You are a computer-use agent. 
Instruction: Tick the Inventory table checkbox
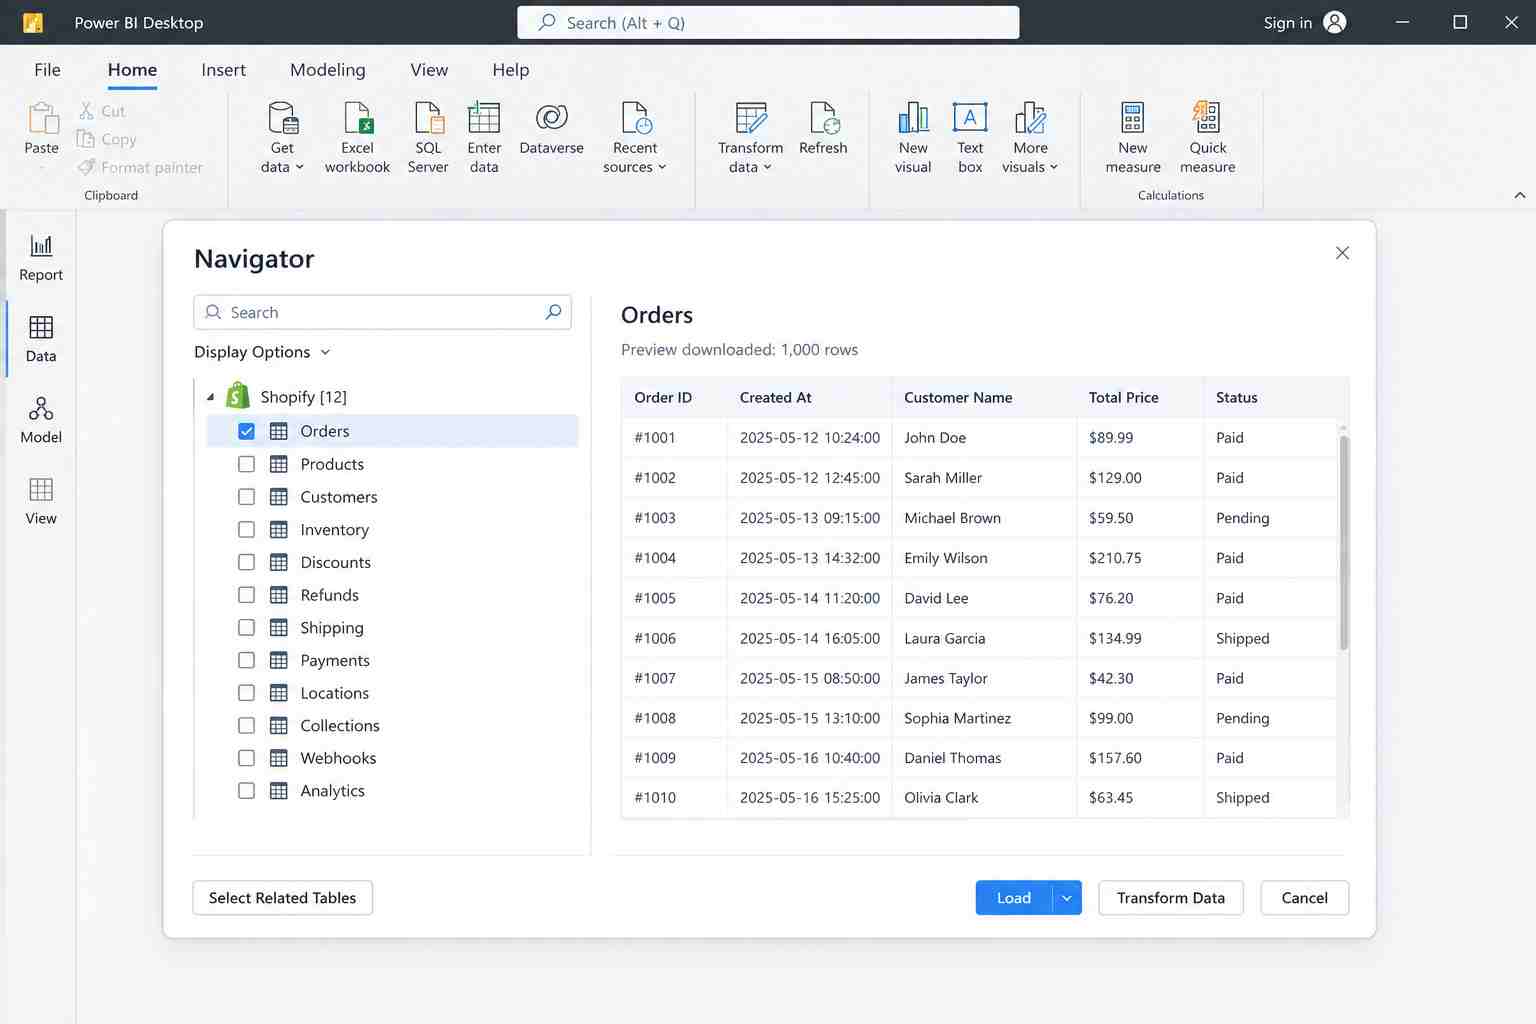(x=247, y=529)
